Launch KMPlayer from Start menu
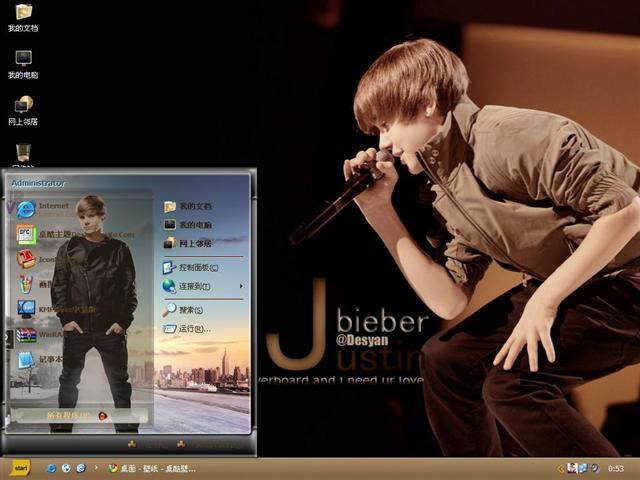640x480 pixels. pos(56,309)
